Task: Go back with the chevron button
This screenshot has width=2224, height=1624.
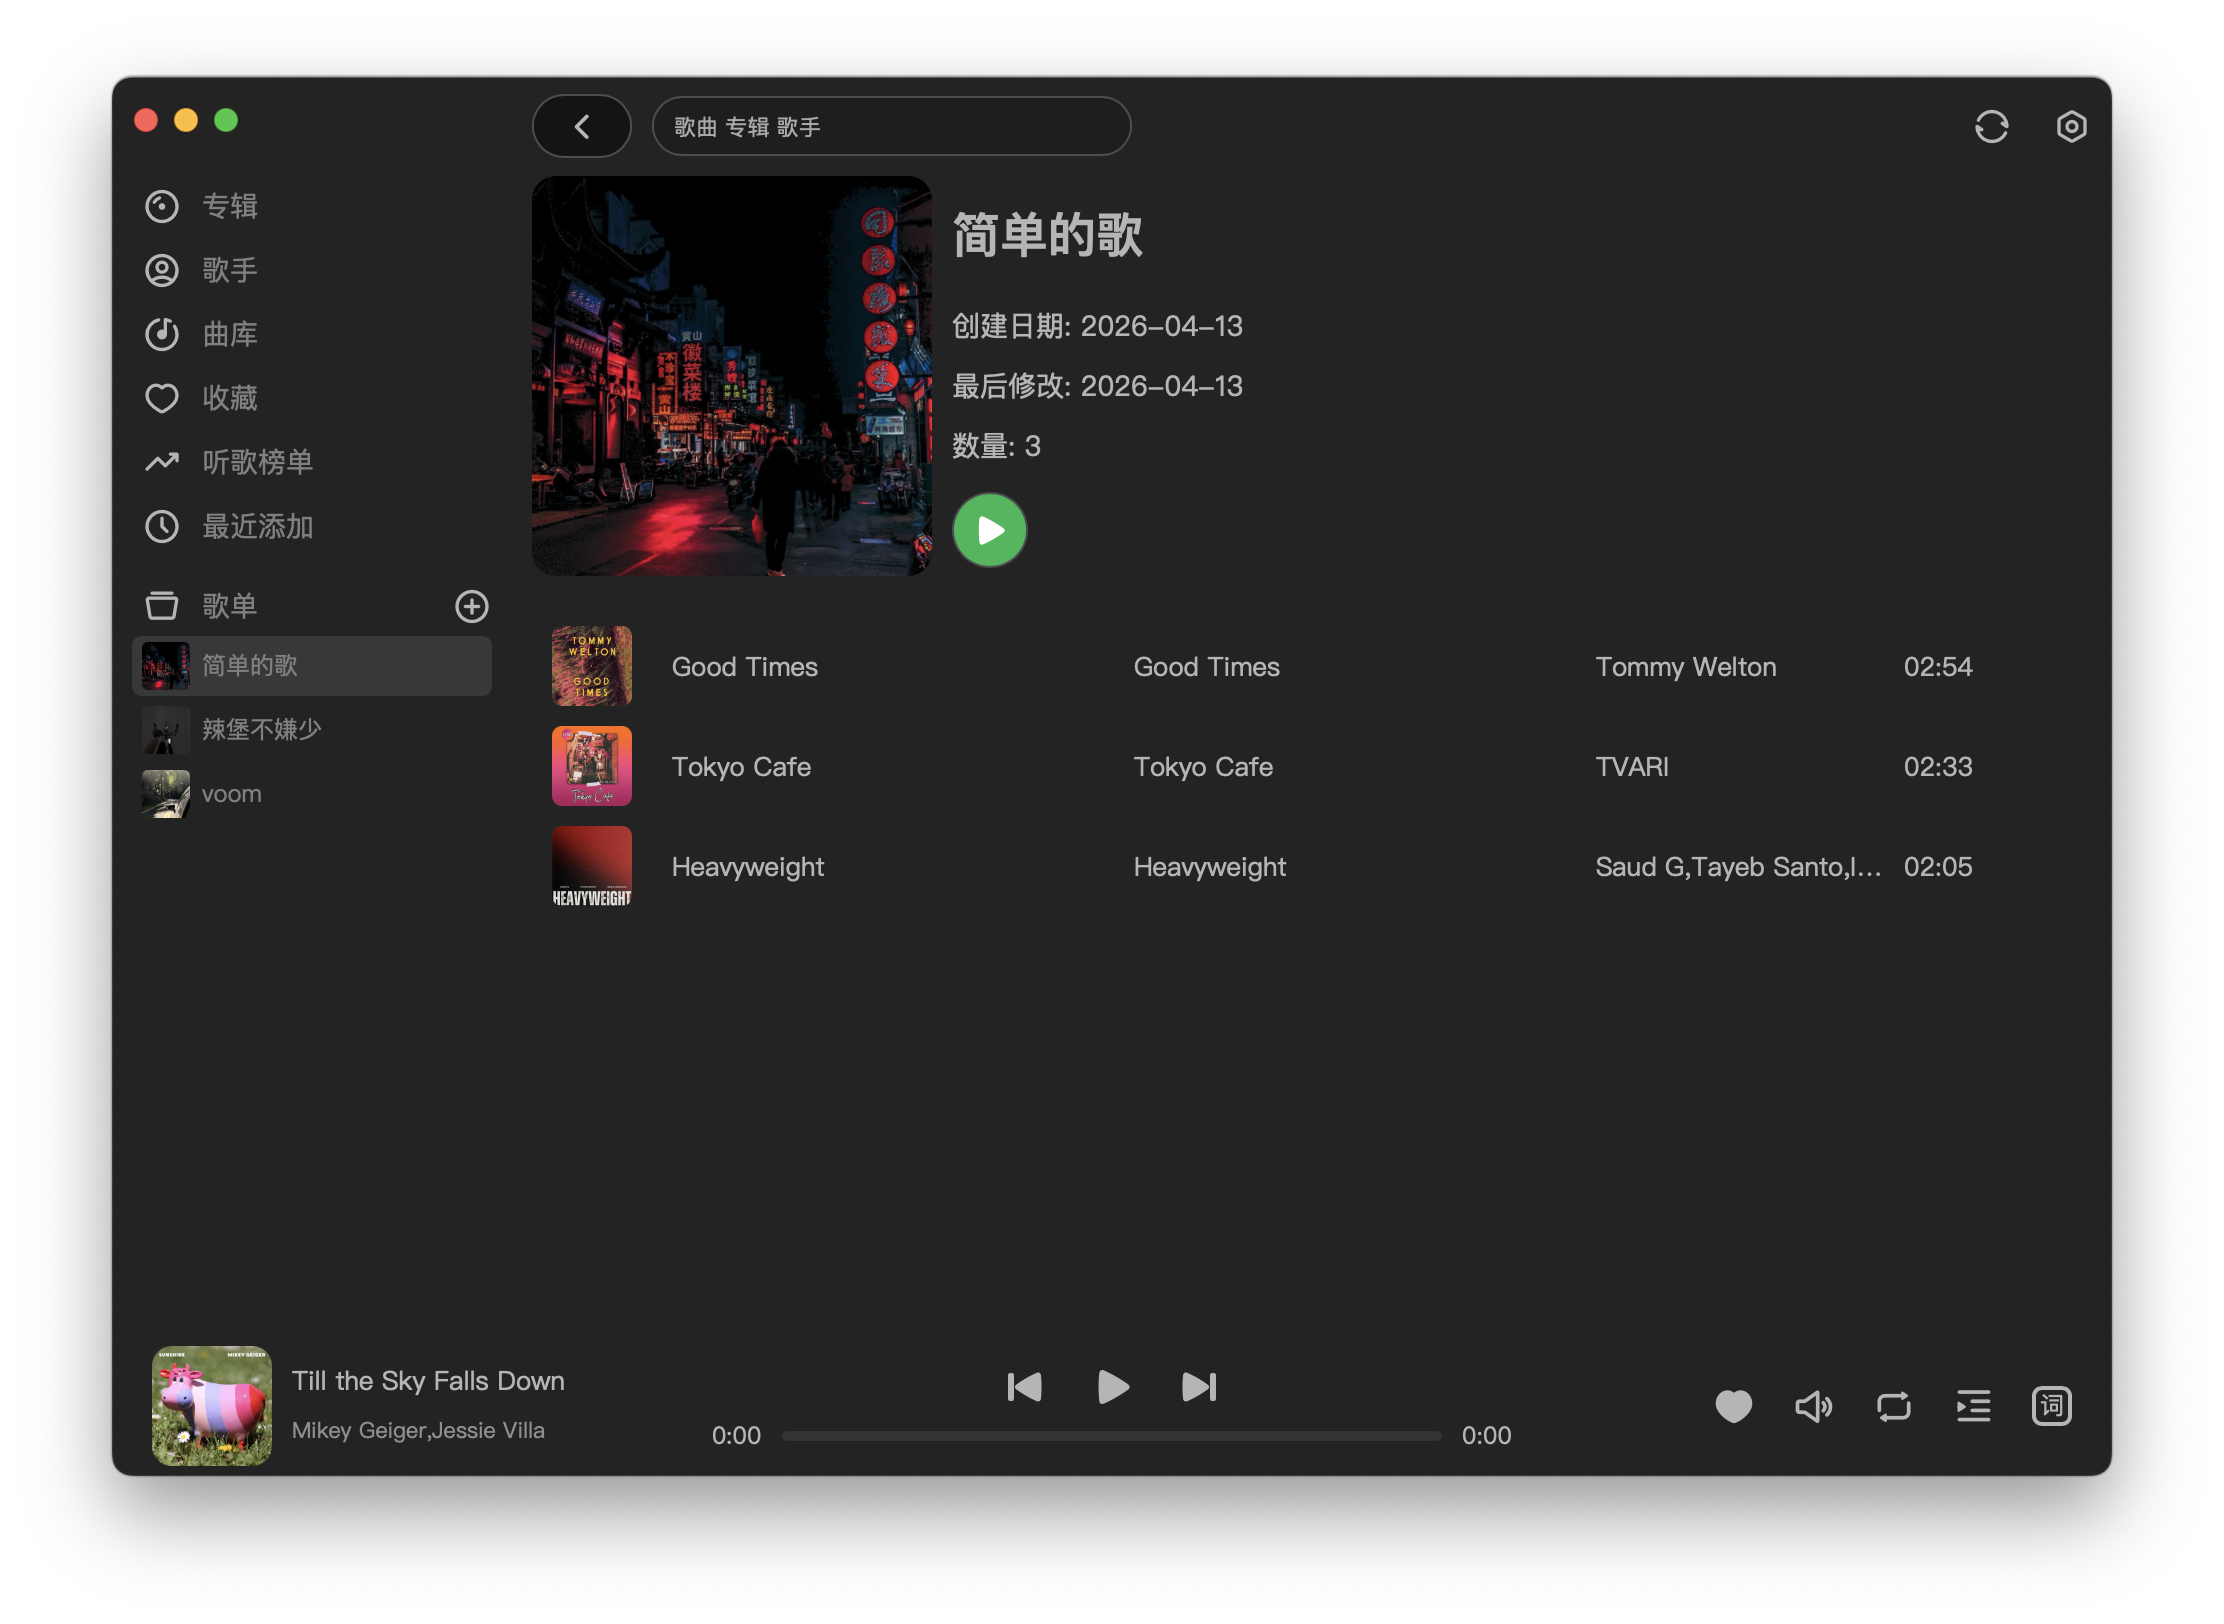Action: 582,127
